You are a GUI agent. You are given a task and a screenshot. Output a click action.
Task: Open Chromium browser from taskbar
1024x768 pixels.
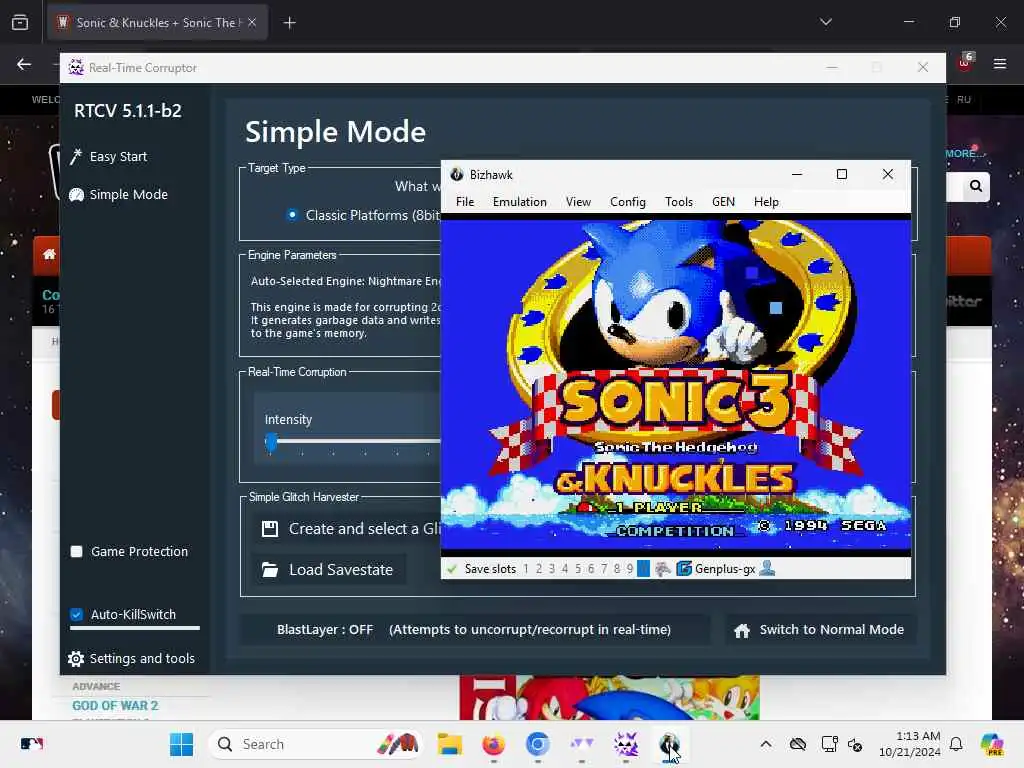537,744
